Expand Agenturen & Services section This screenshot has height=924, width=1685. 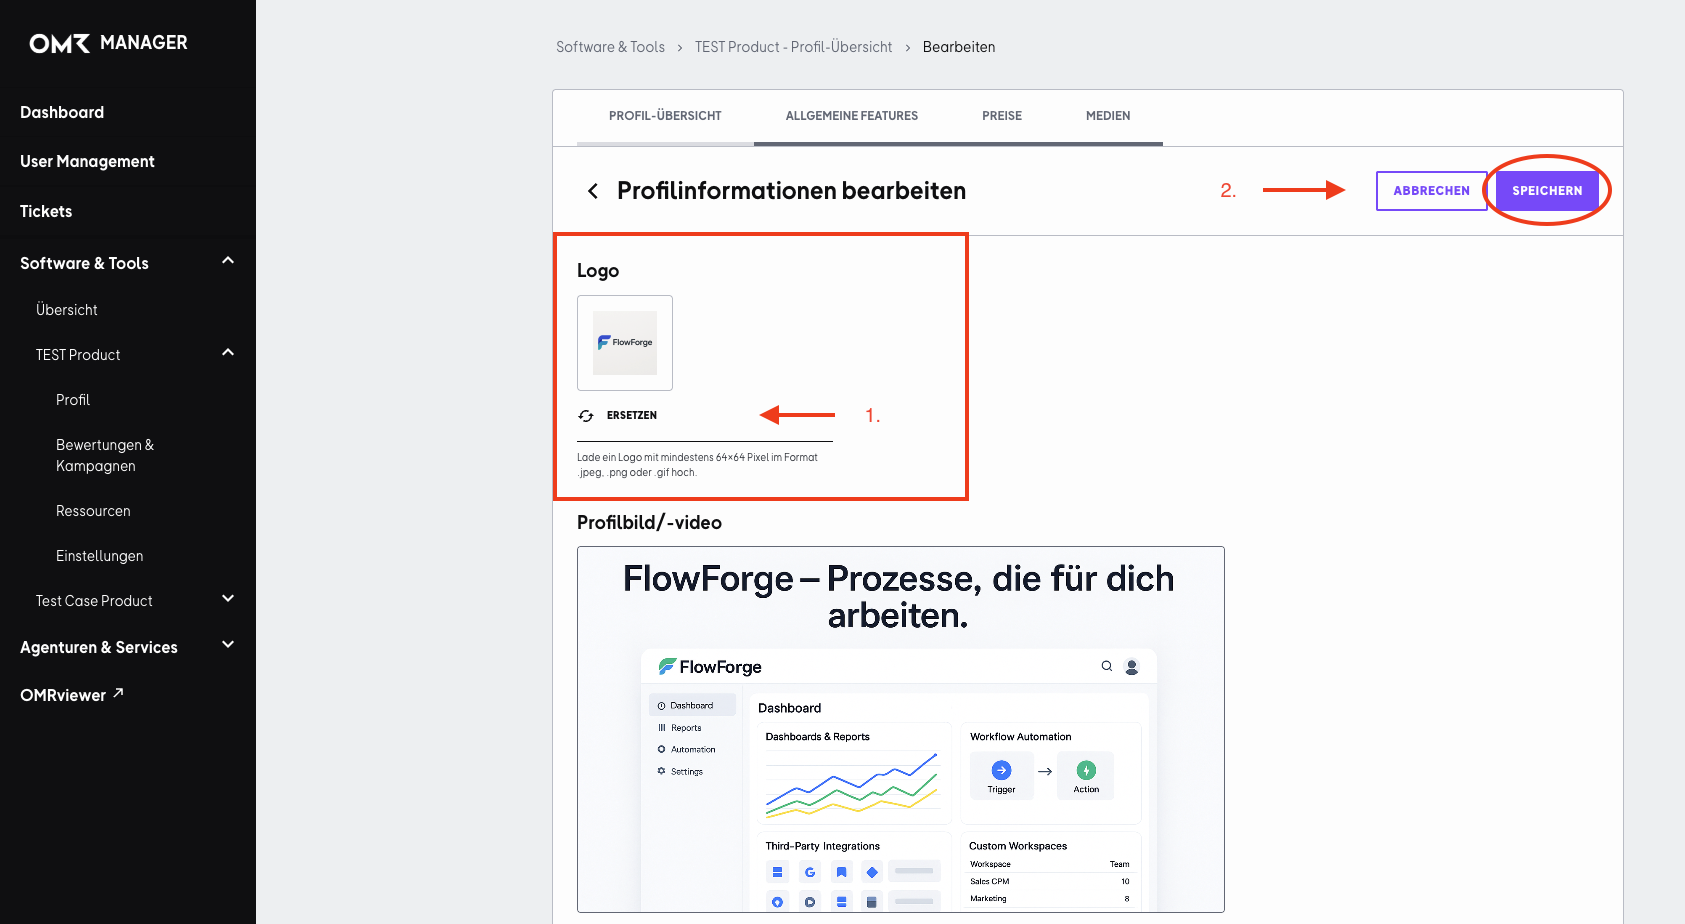tap(228, 645)
